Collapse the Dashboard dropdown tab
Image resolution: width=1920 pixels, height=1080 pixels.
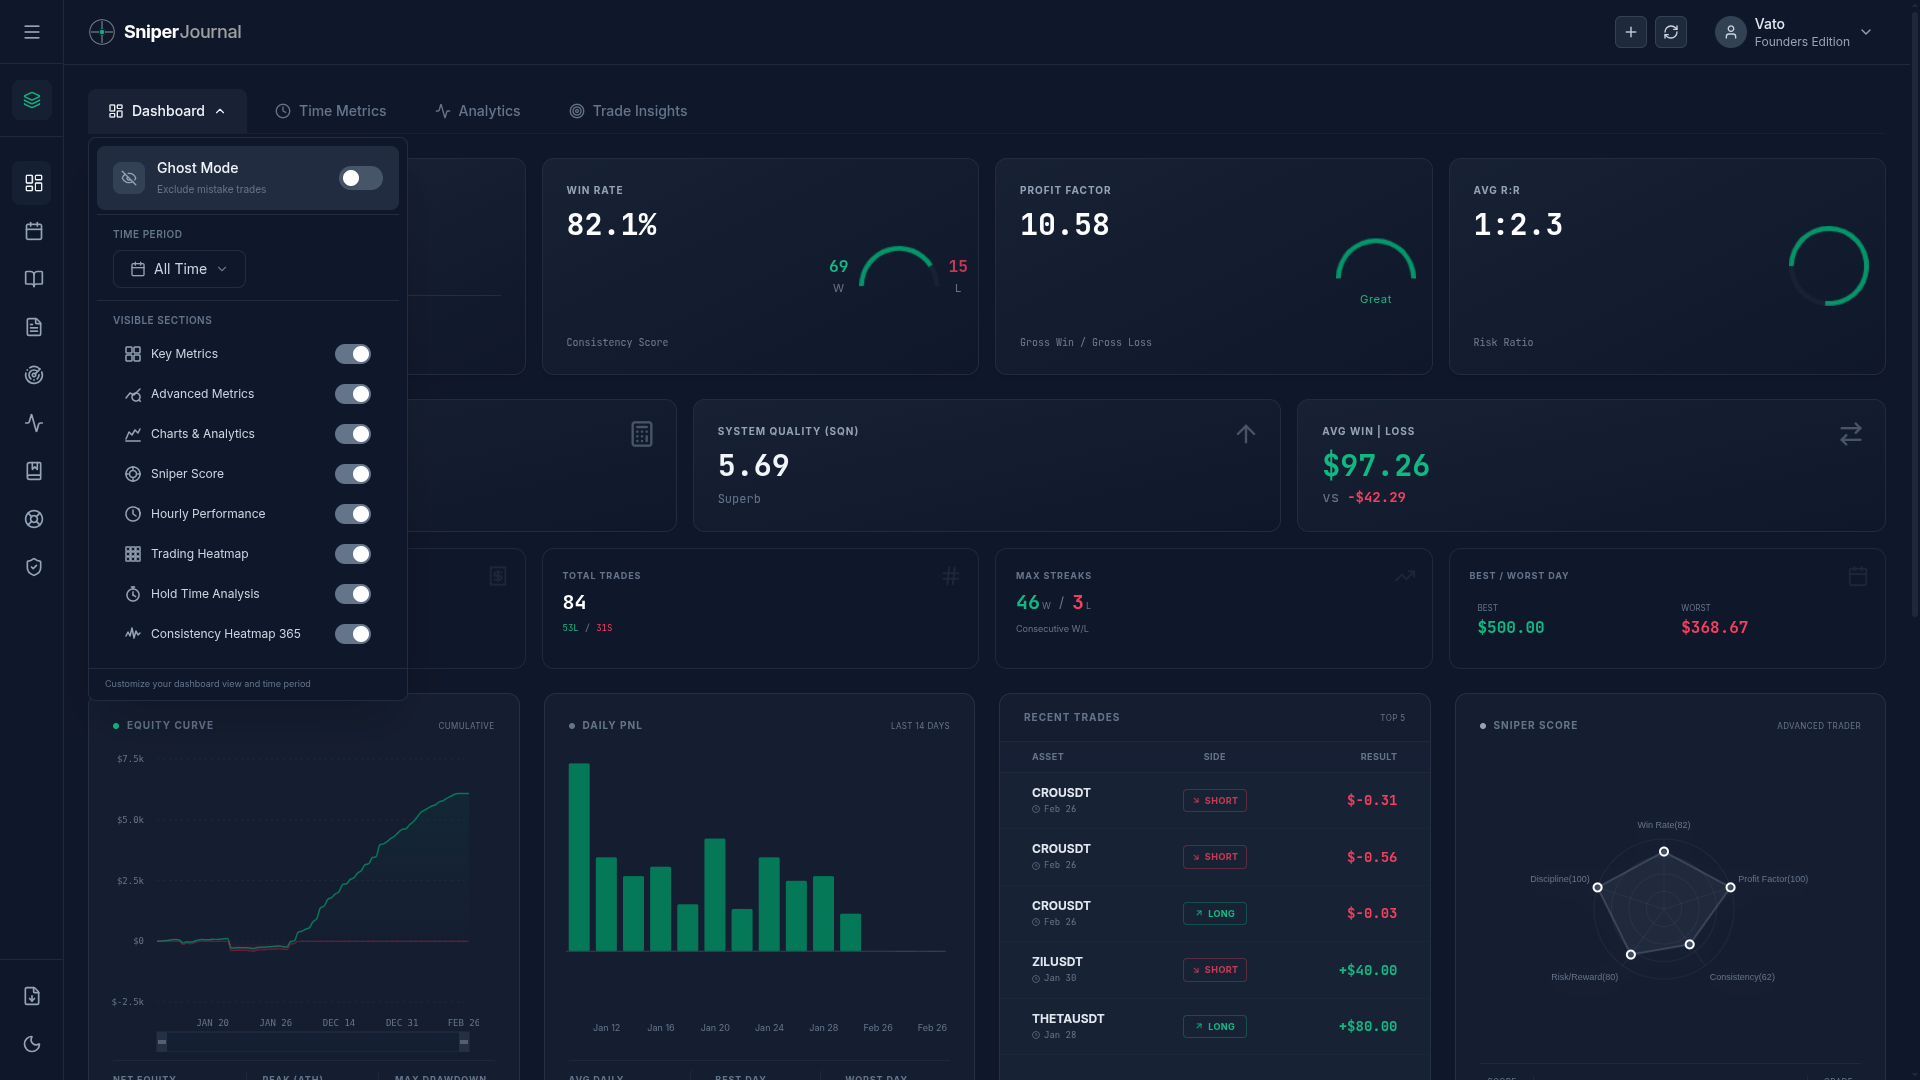[167, 111]
